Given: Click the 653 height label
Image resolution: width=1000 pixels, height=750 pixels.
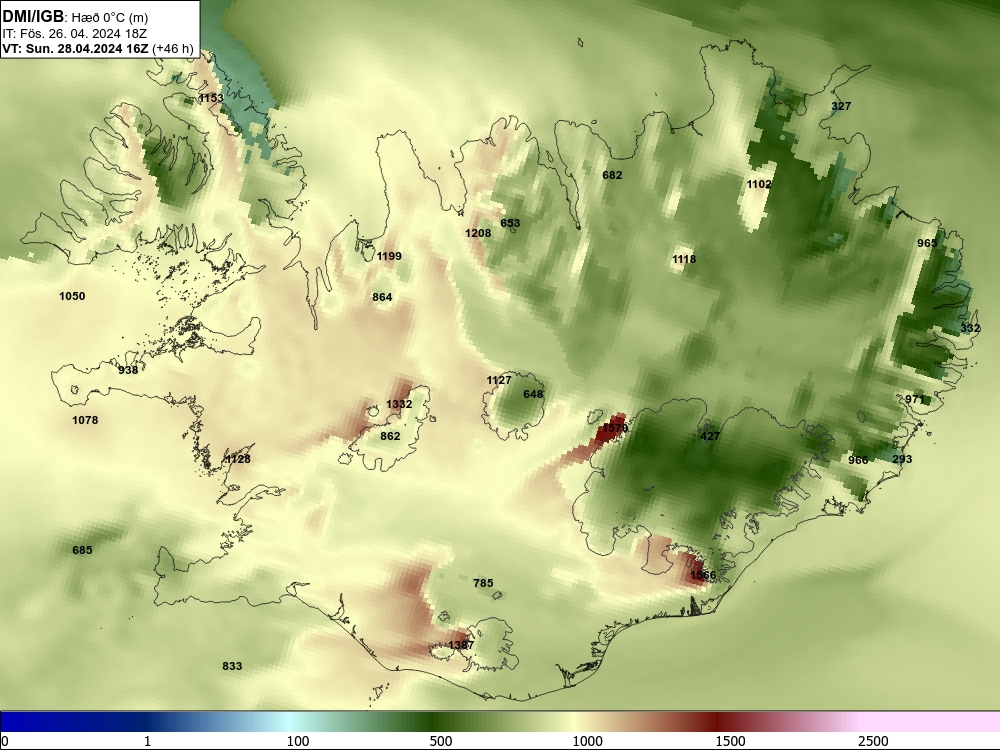Looking at the screenshot, I should (x=510, y=223).
